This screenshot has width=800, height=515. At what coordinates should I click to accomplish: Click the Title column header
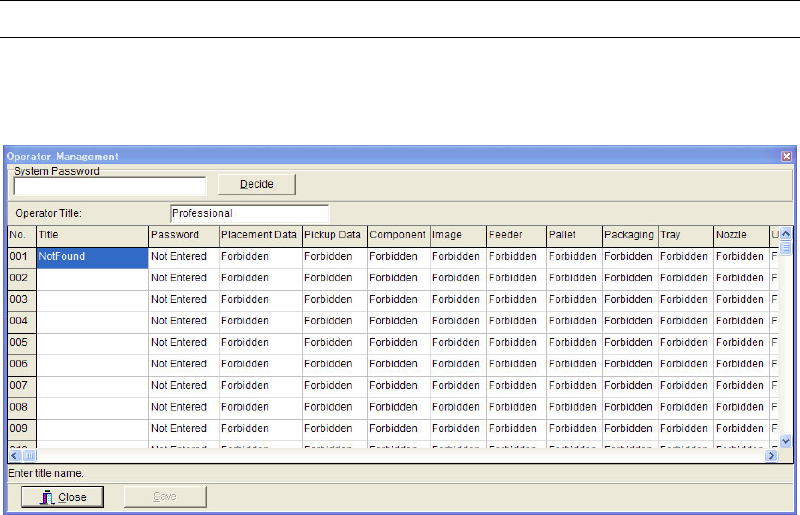tap(92, 235)
